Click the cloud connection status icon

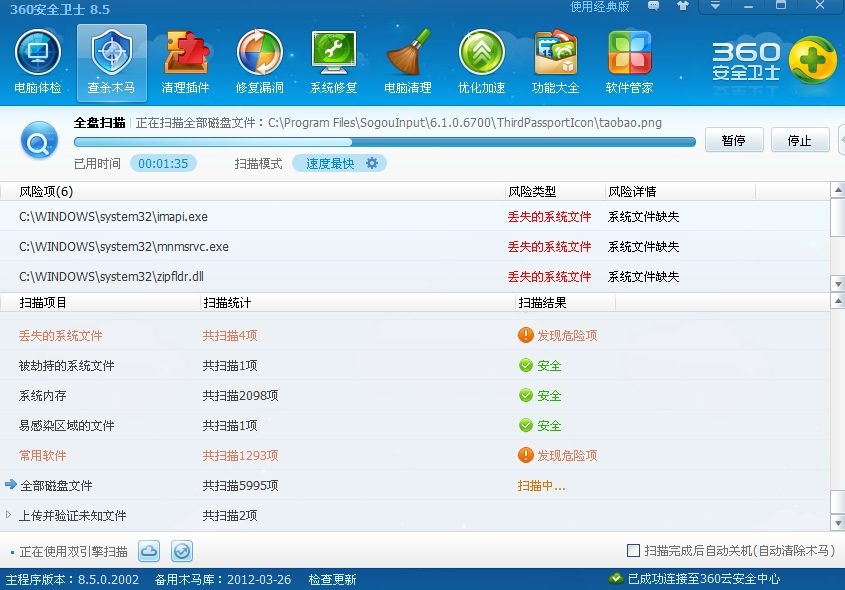(616, 579)
